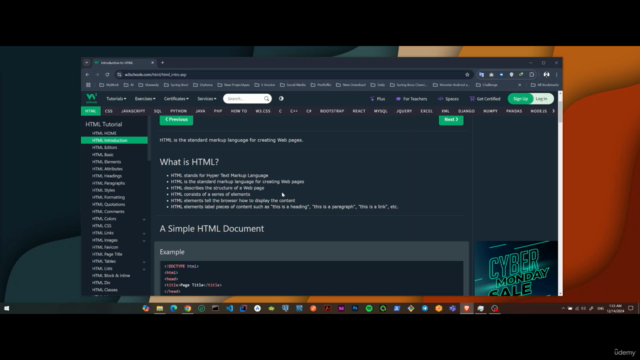
Task: Open the Cyber Monday Sale ad
Action: [x=516, y=268]
